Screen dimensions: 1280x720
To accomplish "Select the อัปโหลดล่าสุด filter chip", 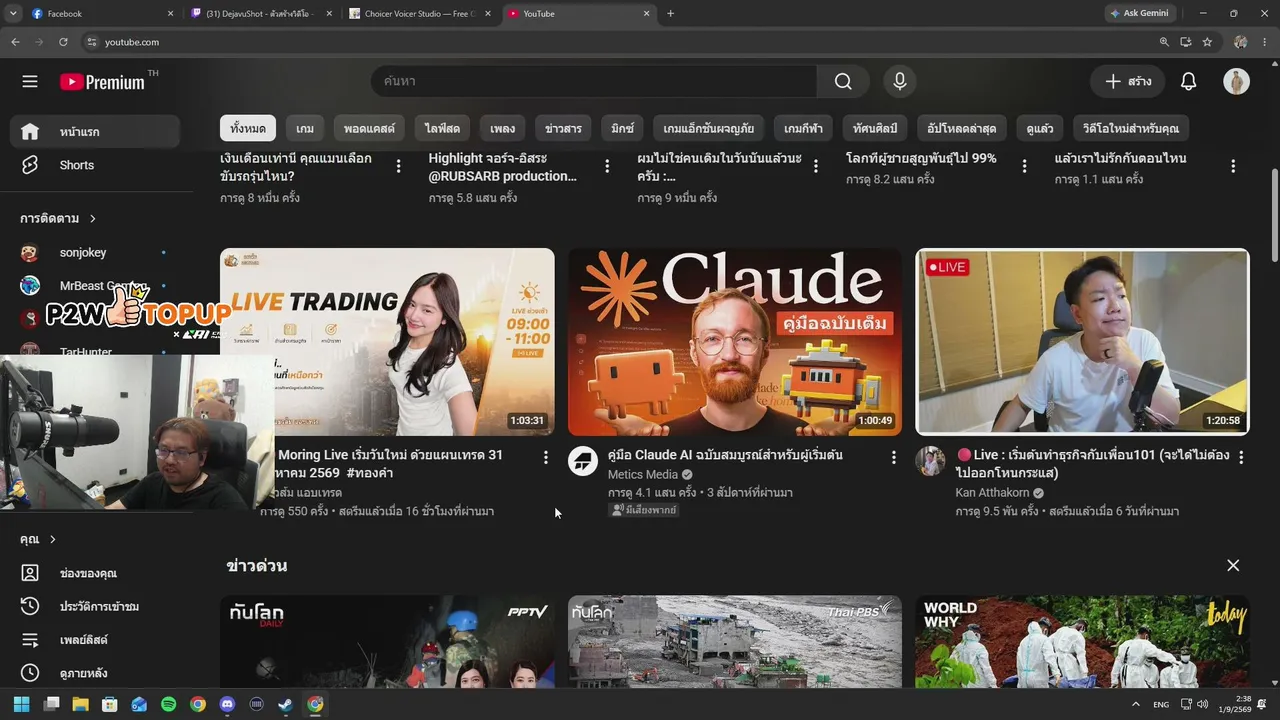I will click(x=962, y=129).
